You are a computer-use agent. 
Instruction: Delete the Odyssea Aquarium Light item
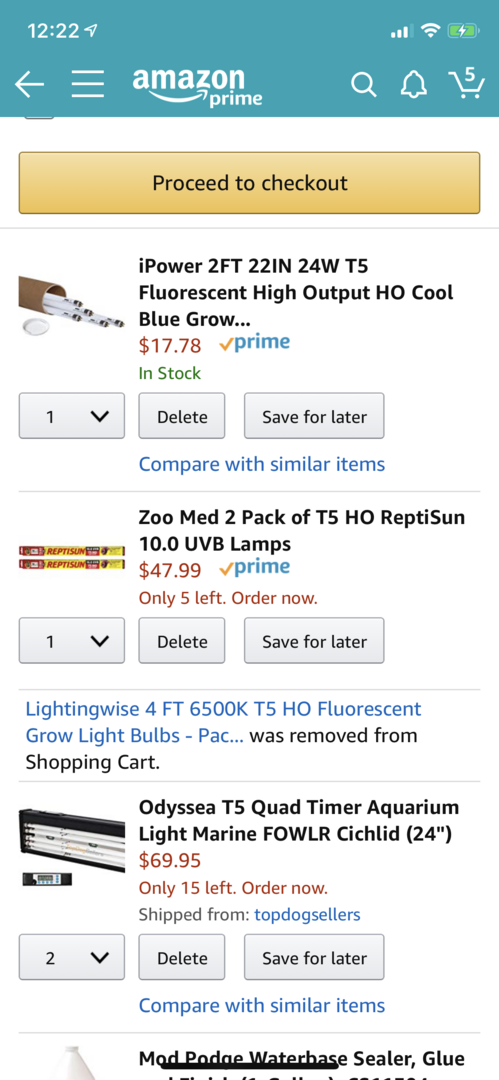point(182,957)
